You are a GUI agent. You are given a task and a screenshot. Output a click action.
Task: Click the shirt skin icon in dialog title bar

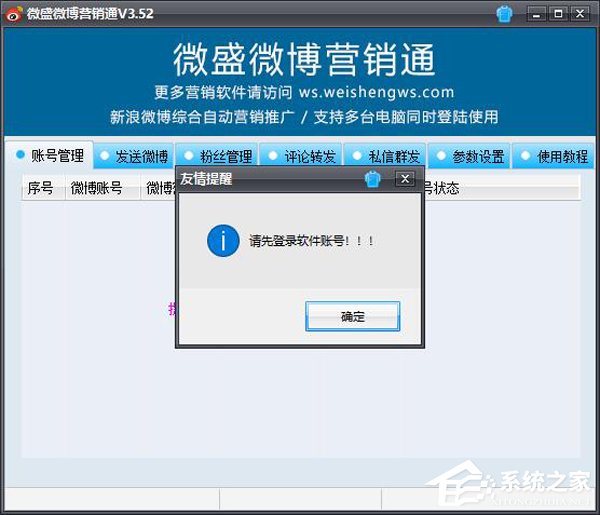pos(373,179)
